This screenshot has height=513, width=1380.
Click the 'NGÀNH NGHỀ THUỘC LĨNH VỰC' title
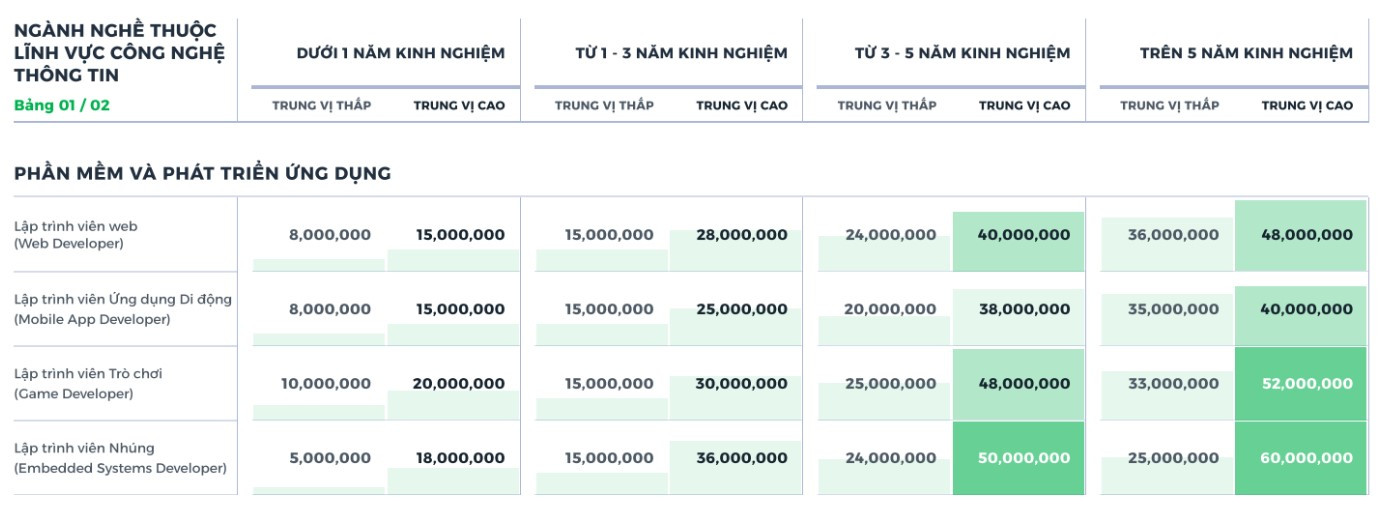(x=119, y=52)
